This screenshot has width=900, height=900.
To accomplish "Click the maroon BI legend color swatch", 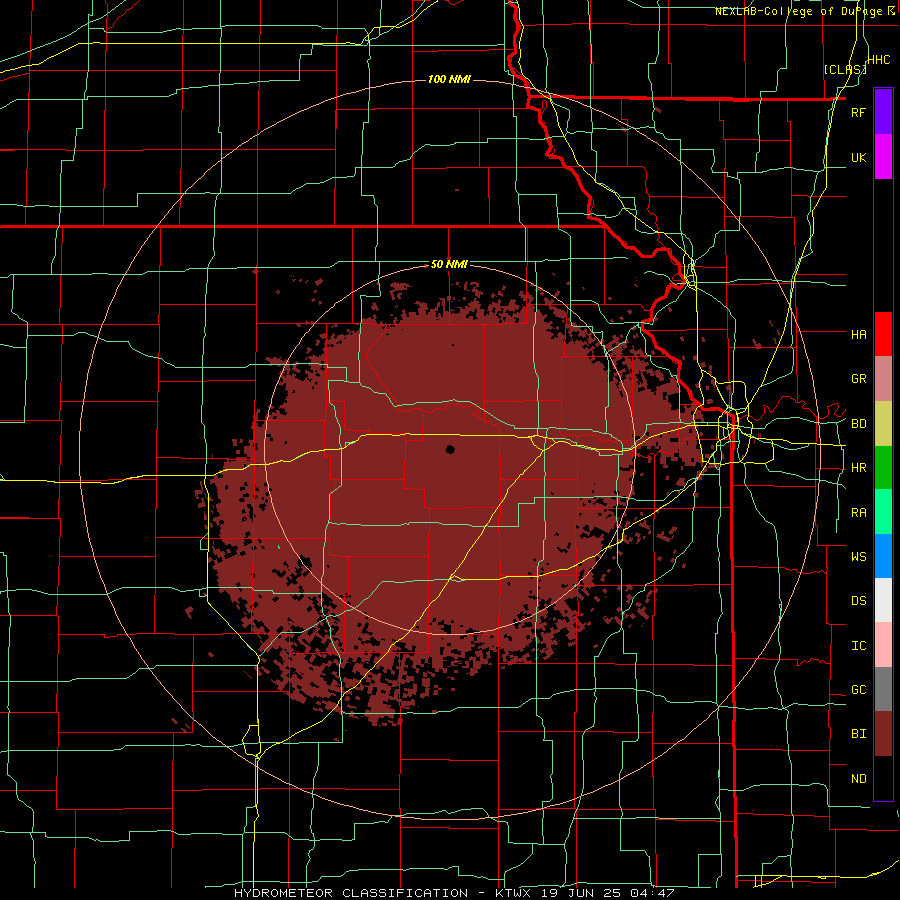I will pos(883,734).
